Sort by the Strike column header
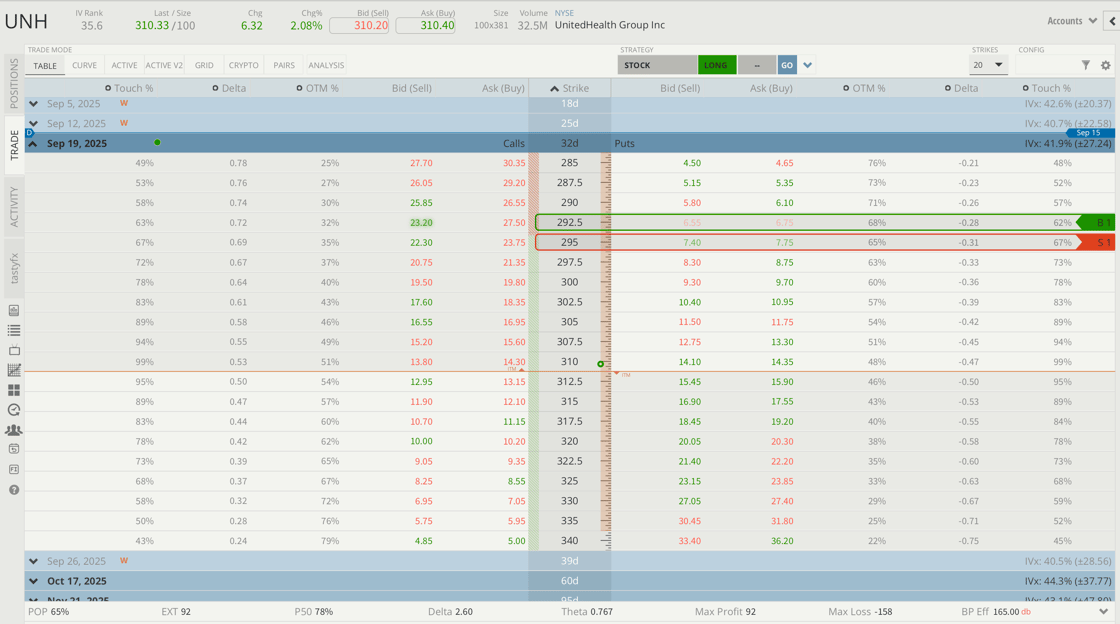 [x=570, y=88]
